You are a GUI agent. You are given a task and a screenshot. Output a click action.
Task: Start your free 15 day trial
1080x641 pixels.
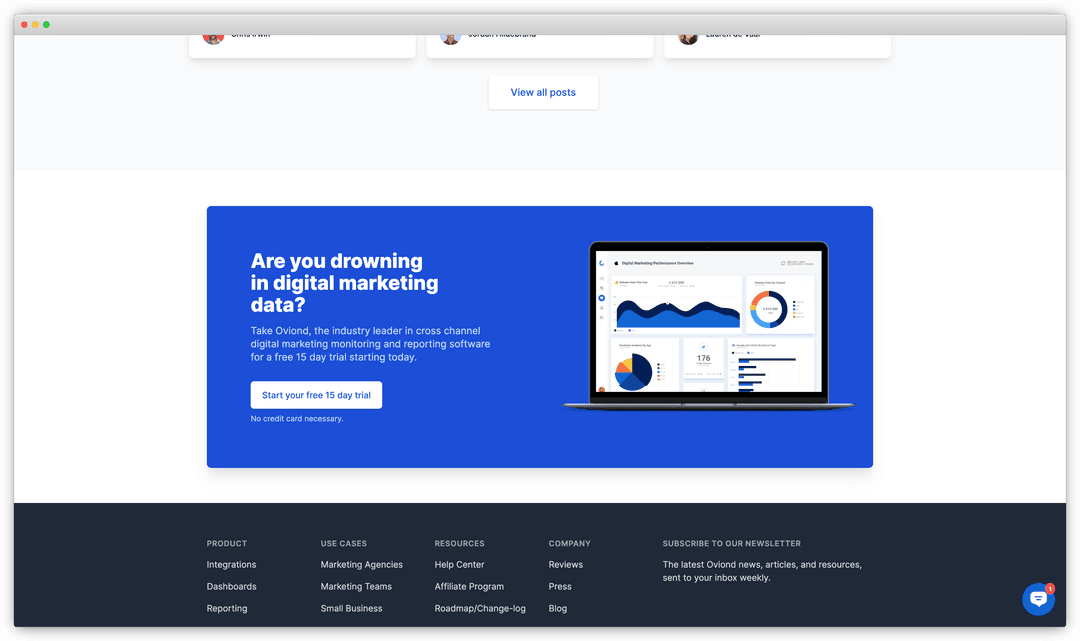(x=316, y=395)
